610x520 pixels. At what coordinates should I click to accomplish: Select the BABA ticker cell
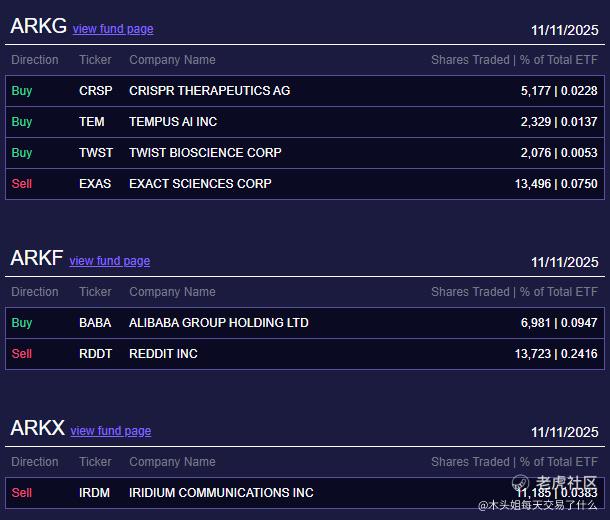click(95, 323)
